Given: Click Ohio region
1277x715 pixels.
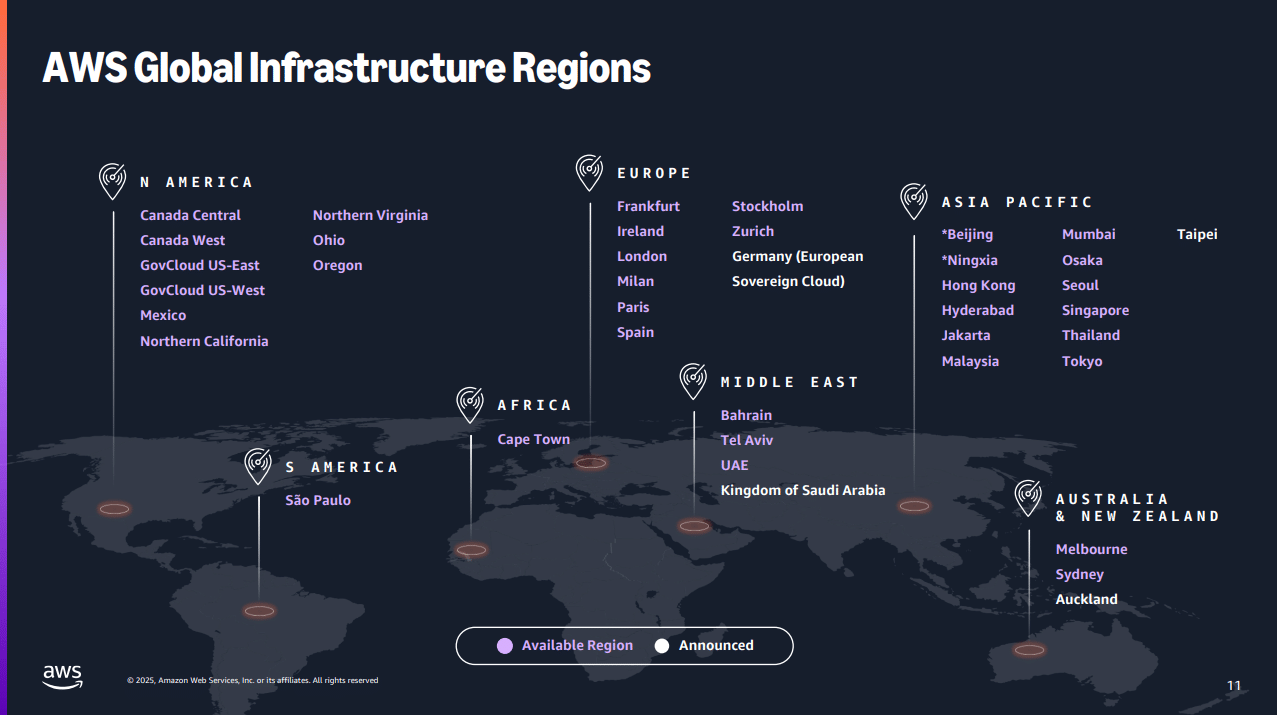Looking at the screenshot, I should pyautogui.click(x=328, y=240).
